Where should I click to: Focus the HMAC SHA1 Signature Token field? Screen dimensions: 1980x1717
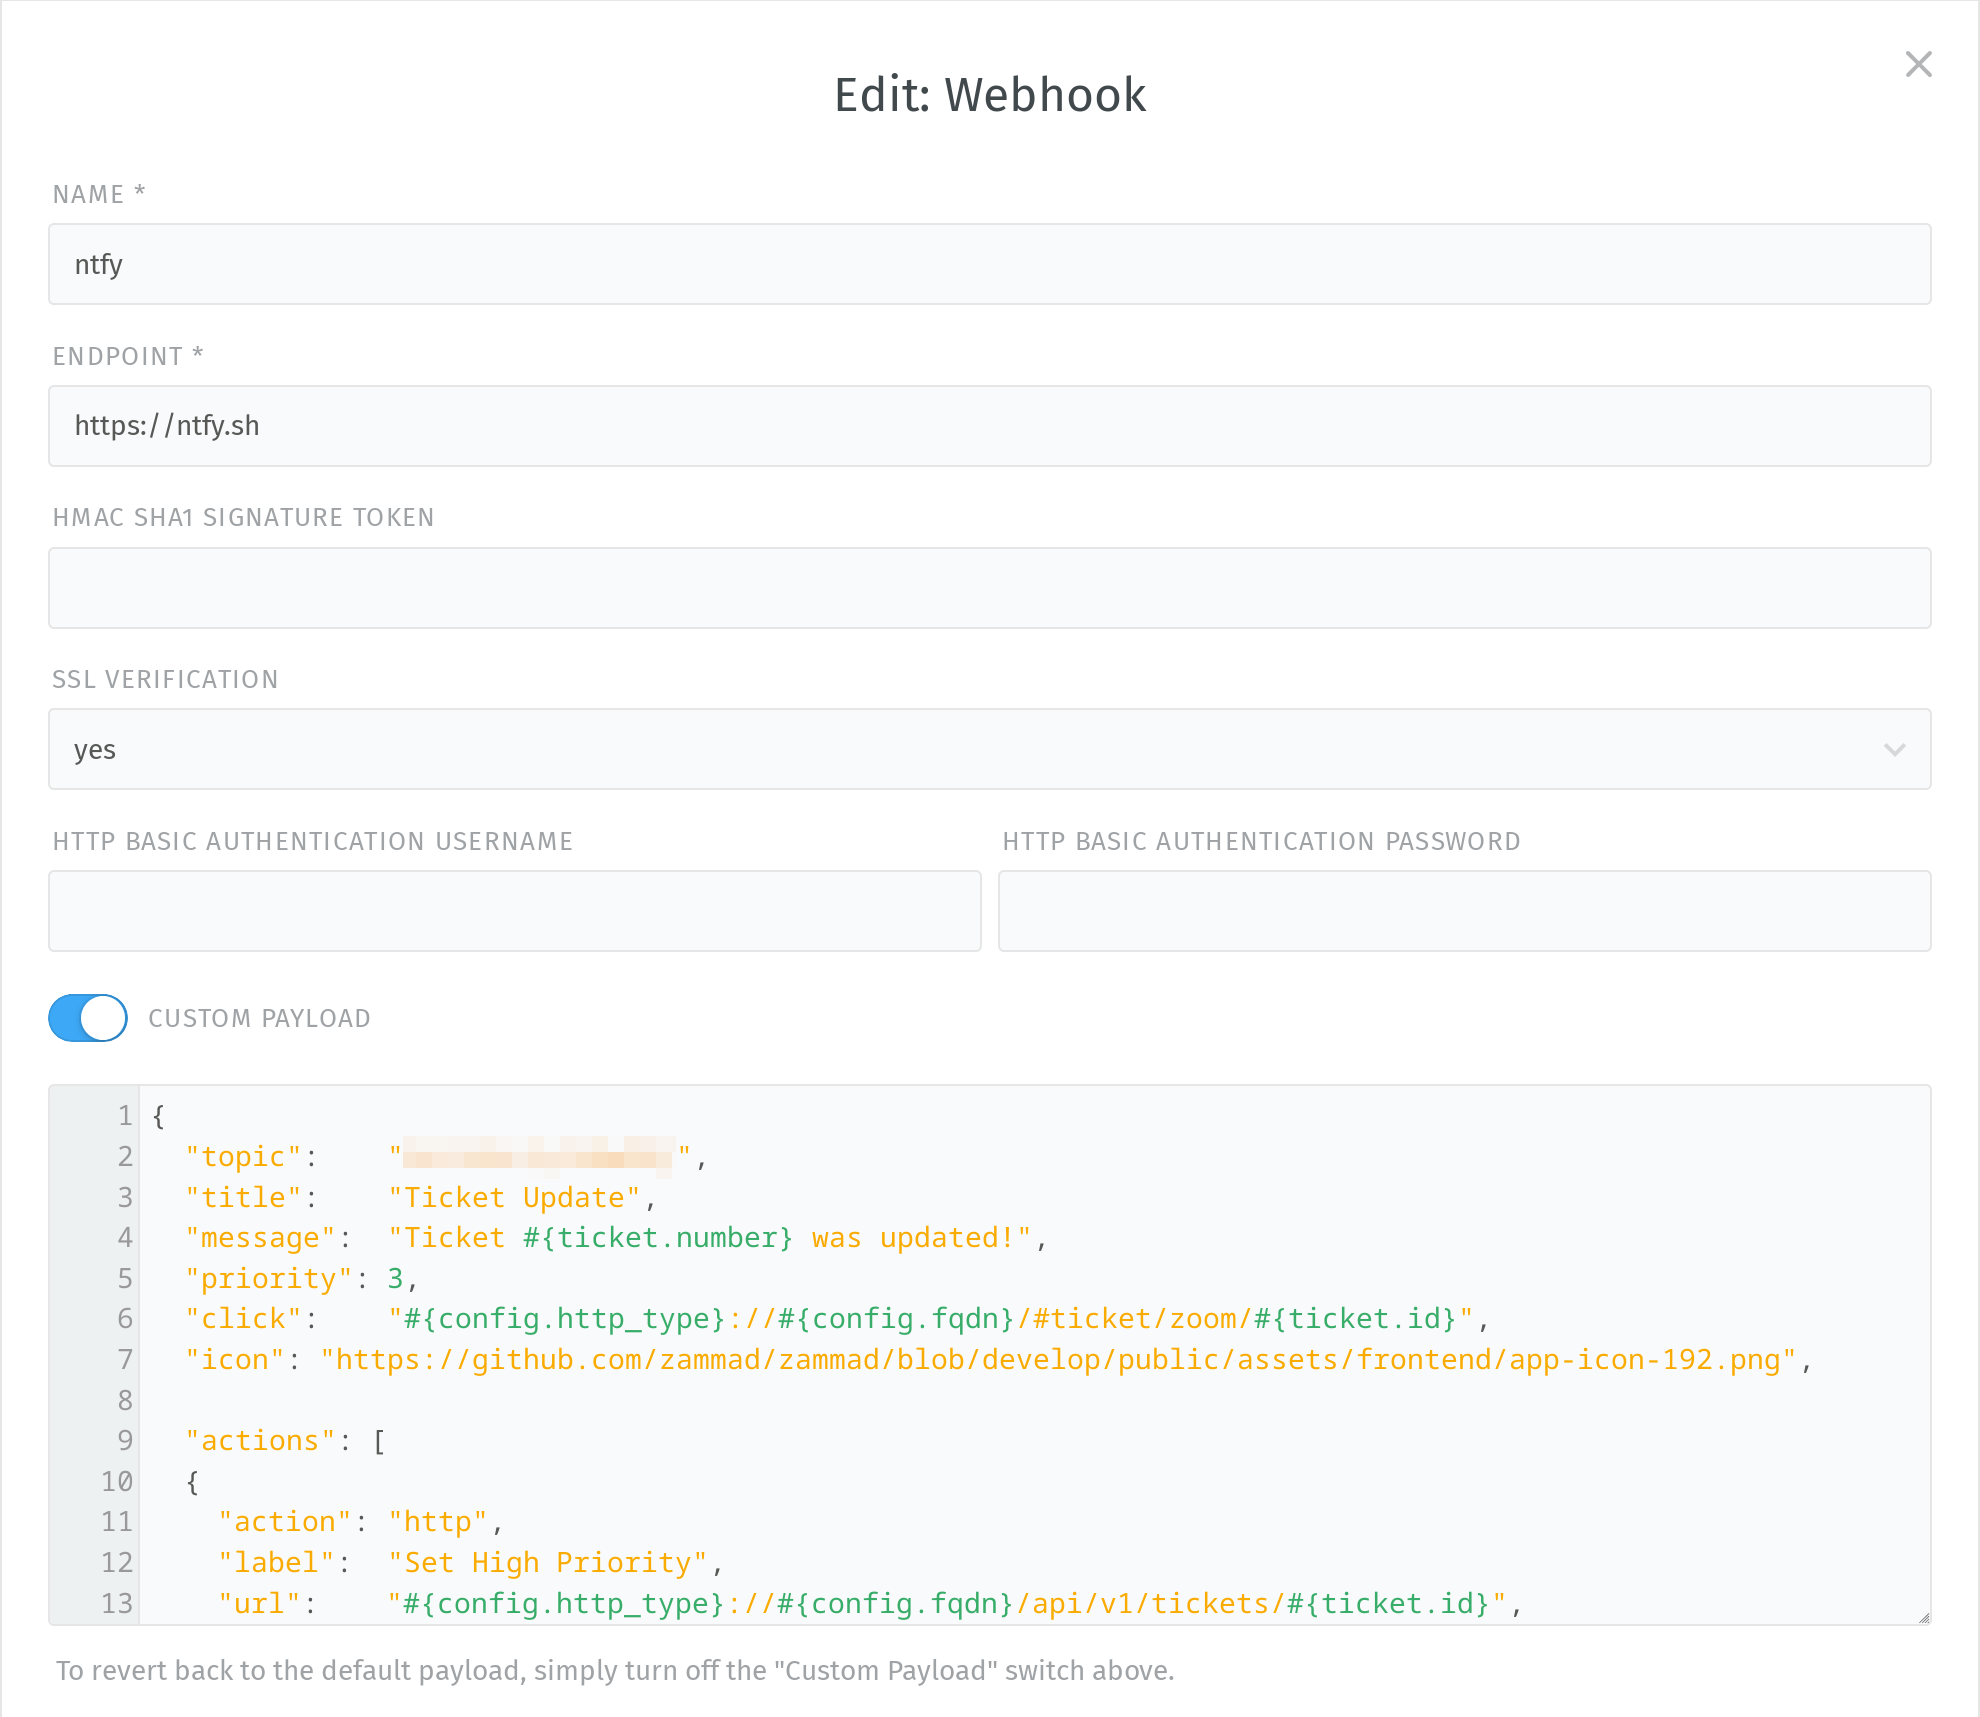tap(989, 588)
